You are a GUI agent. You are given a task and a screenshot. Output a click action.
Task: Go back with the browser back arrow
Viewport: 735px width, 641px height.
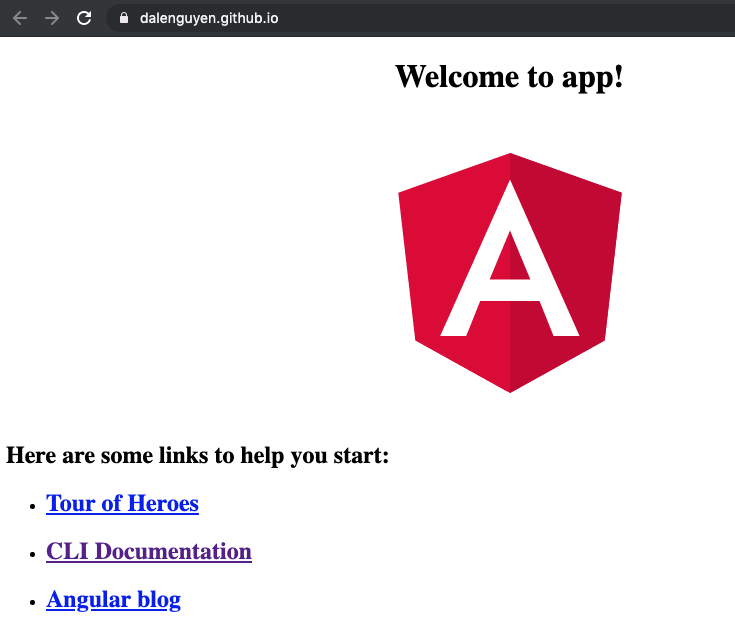(20, 18)
